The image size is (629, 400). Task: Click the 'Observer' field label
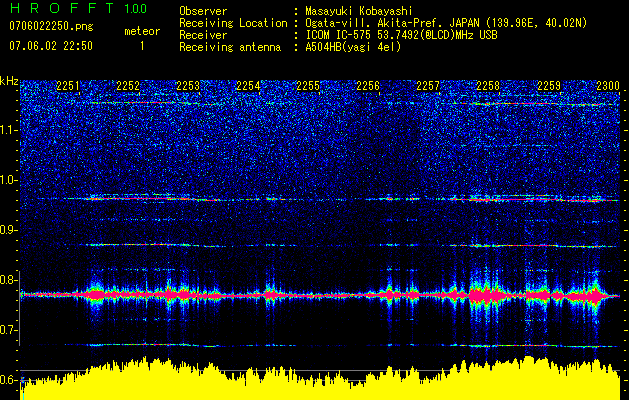click(x=203, y=11)
